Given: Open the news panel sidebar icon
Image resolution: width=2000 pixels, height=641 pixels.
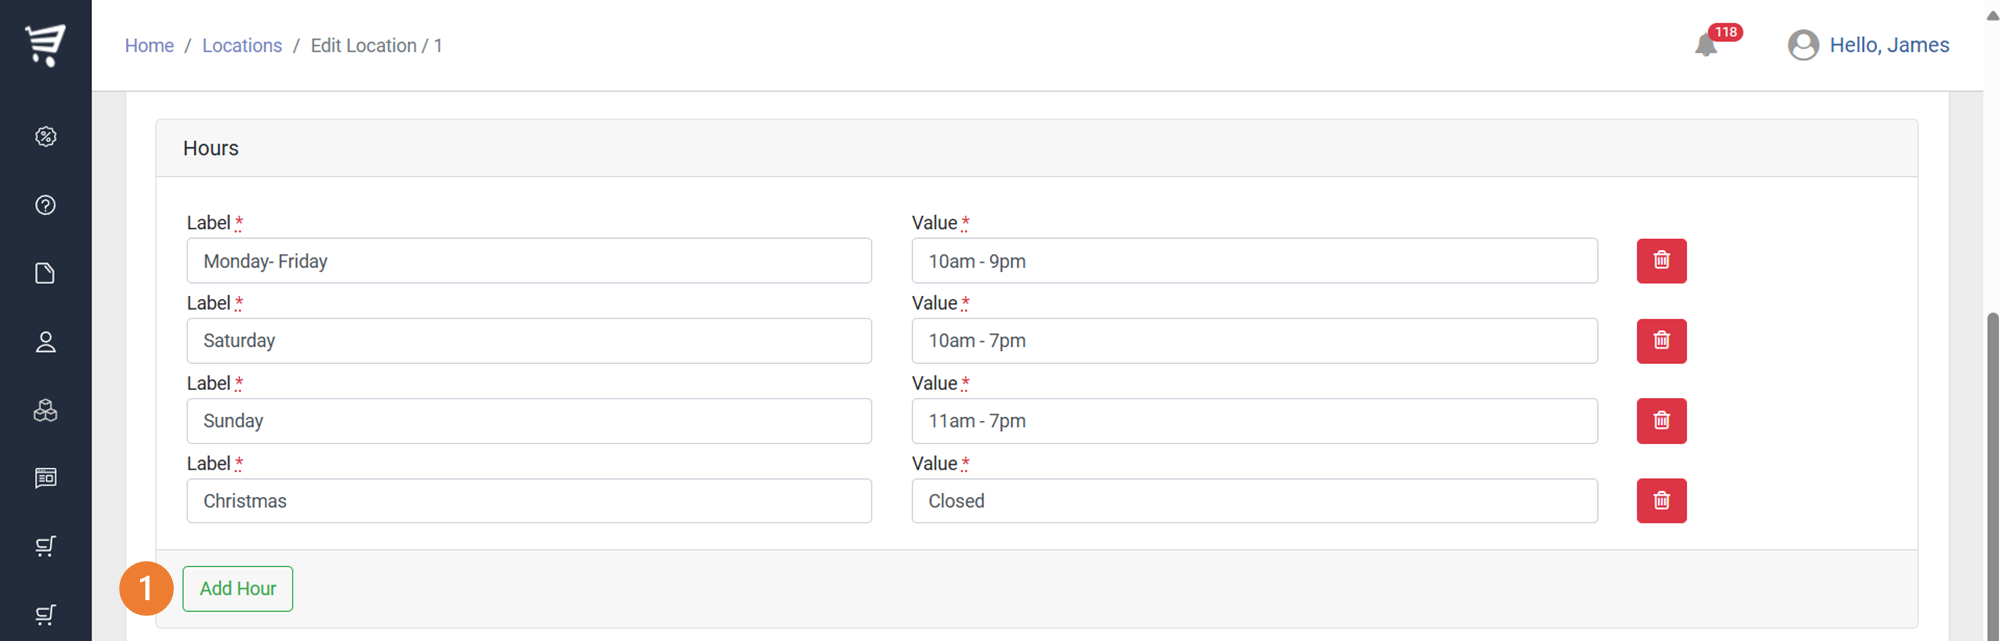Looking at the screenshot, I should point(46,478).
